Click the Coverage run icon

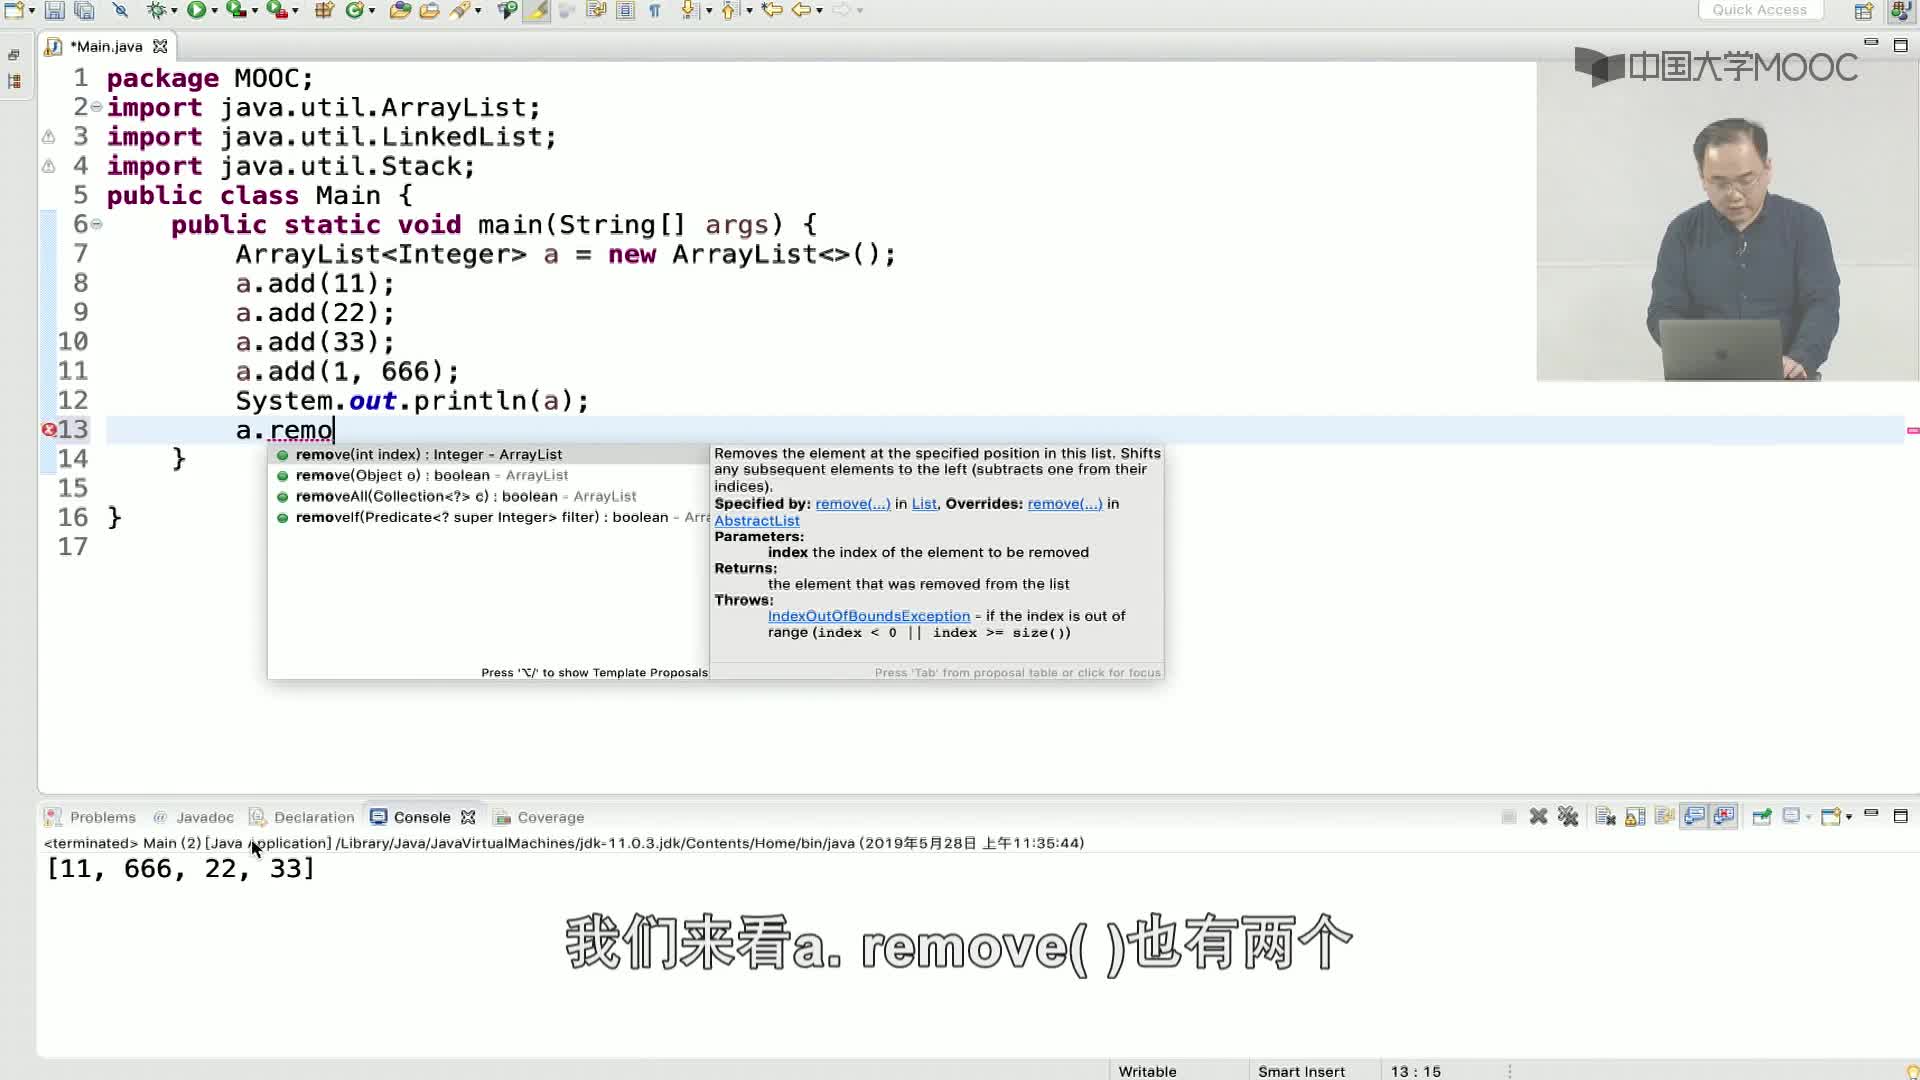pos(235,10)
